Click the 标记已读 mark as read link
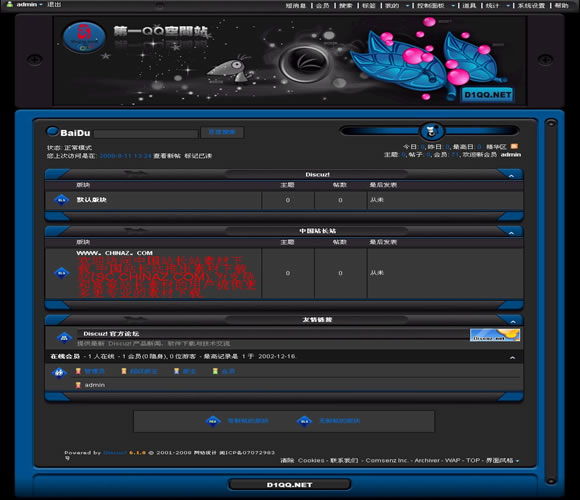Viewport: 580px width, 500px height. (198, 156)
